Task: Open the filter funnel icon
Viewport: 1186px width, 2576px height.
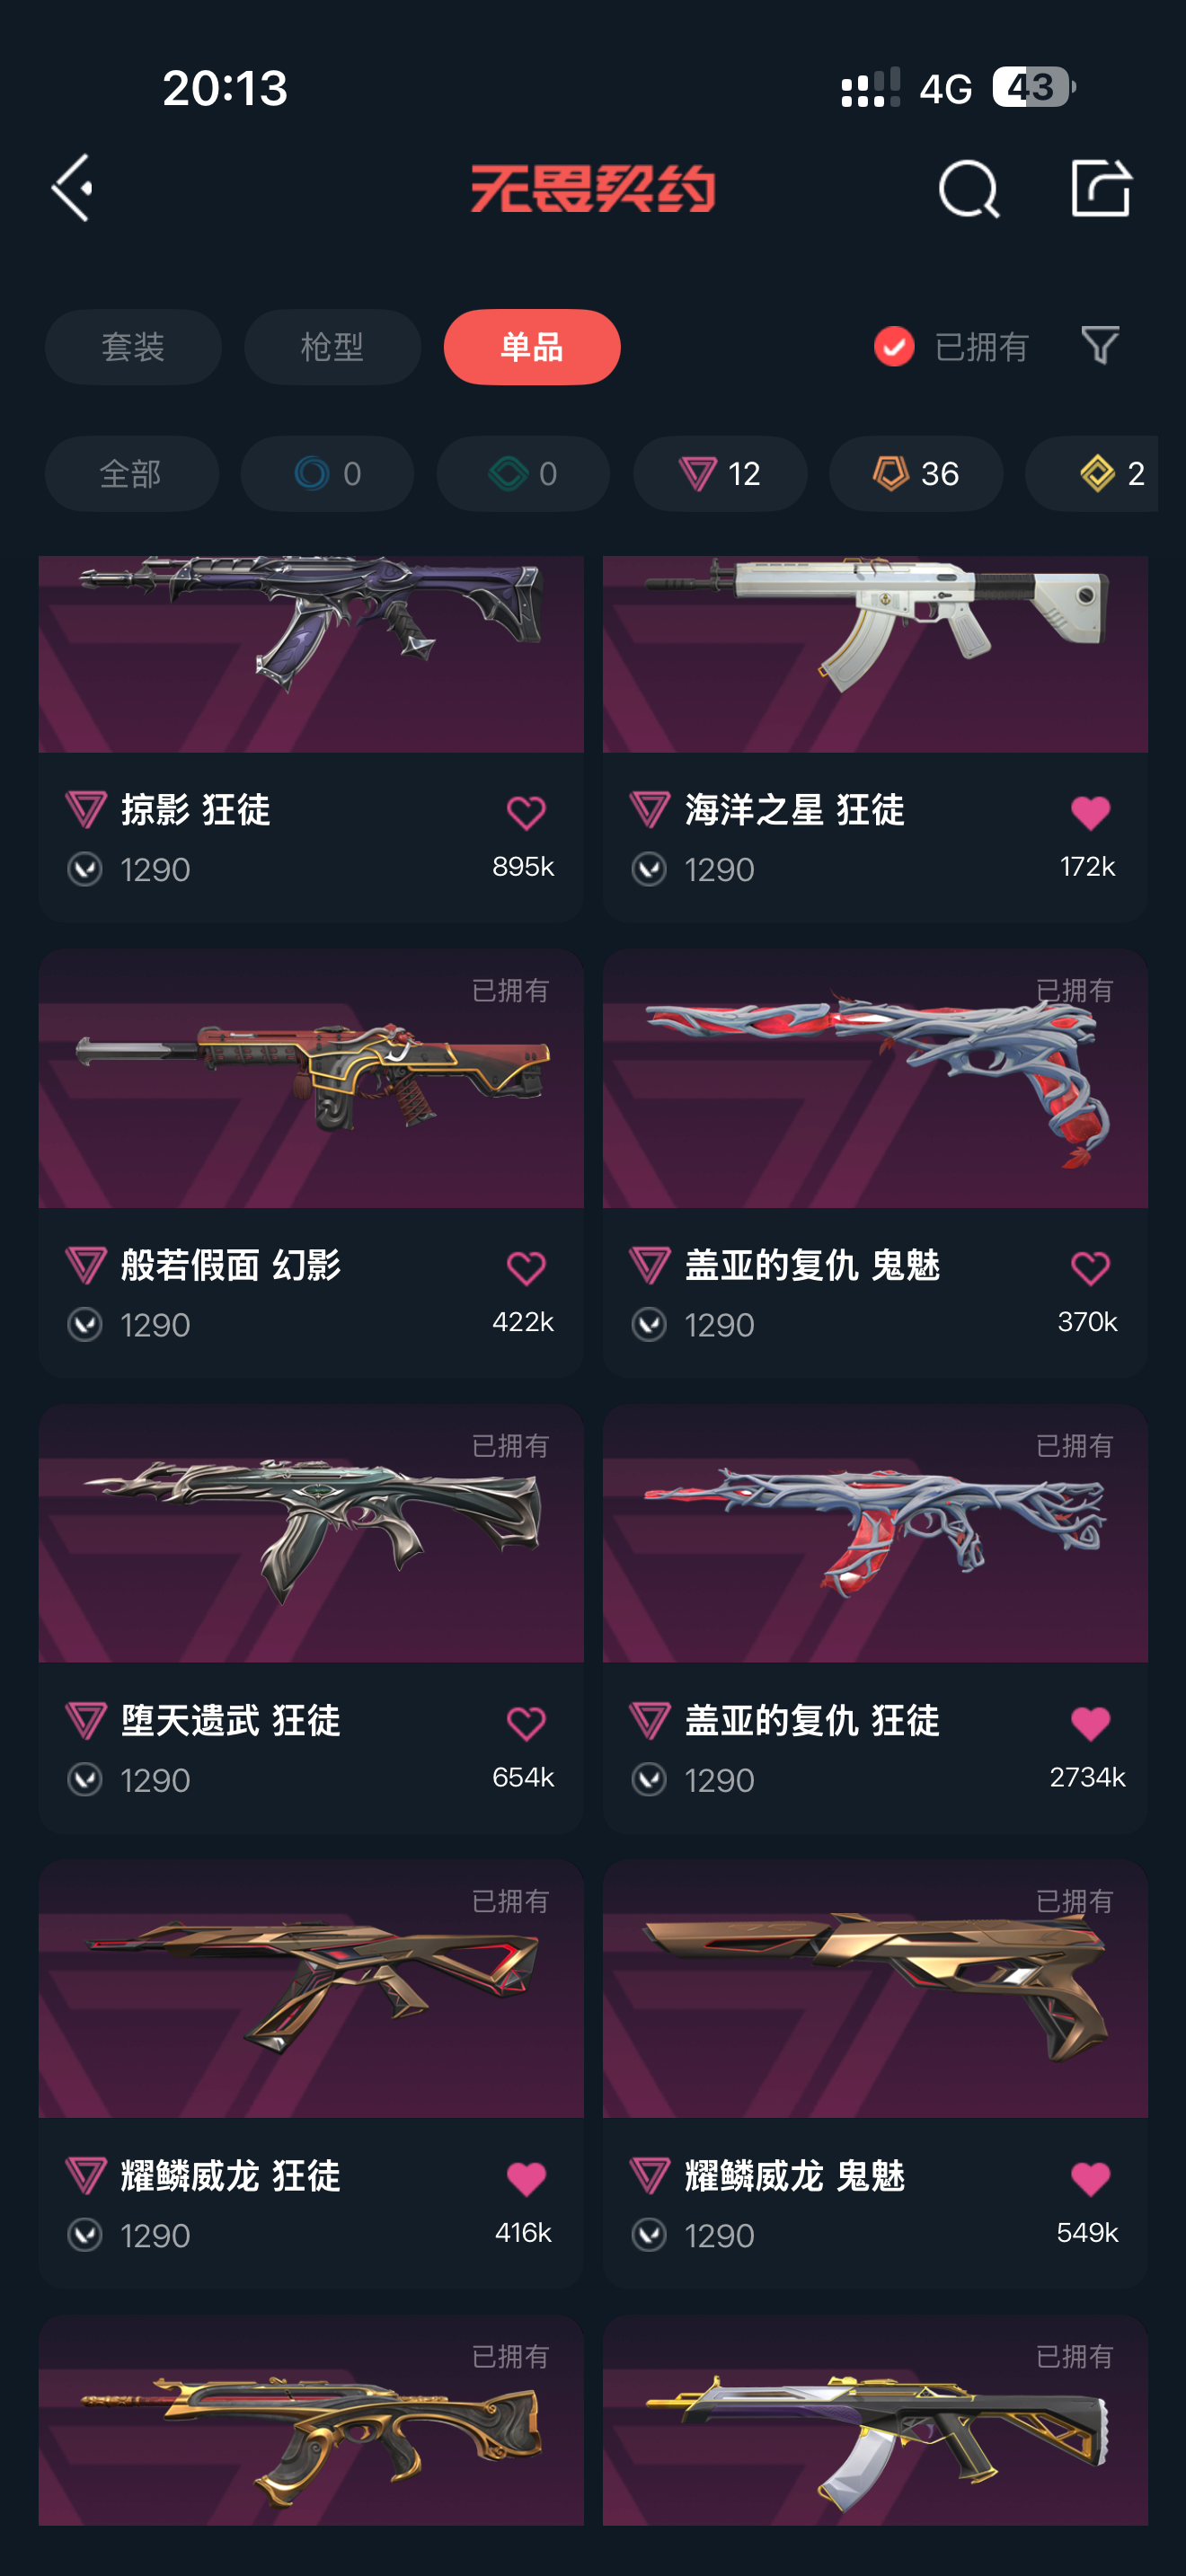Action: (1100, 346)
